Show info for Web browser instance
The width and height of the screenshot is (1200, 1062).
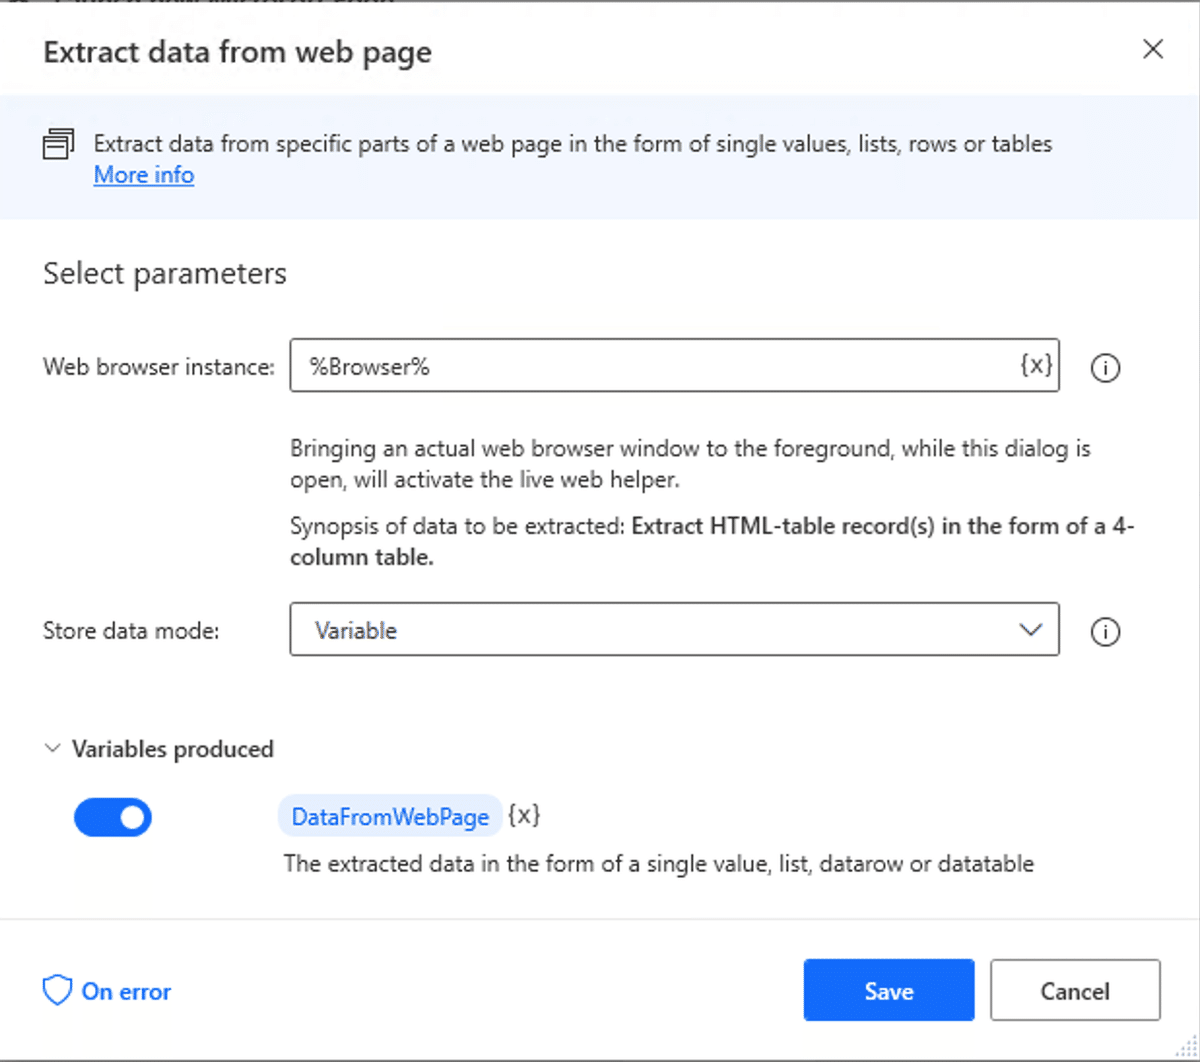[1105, 368]
